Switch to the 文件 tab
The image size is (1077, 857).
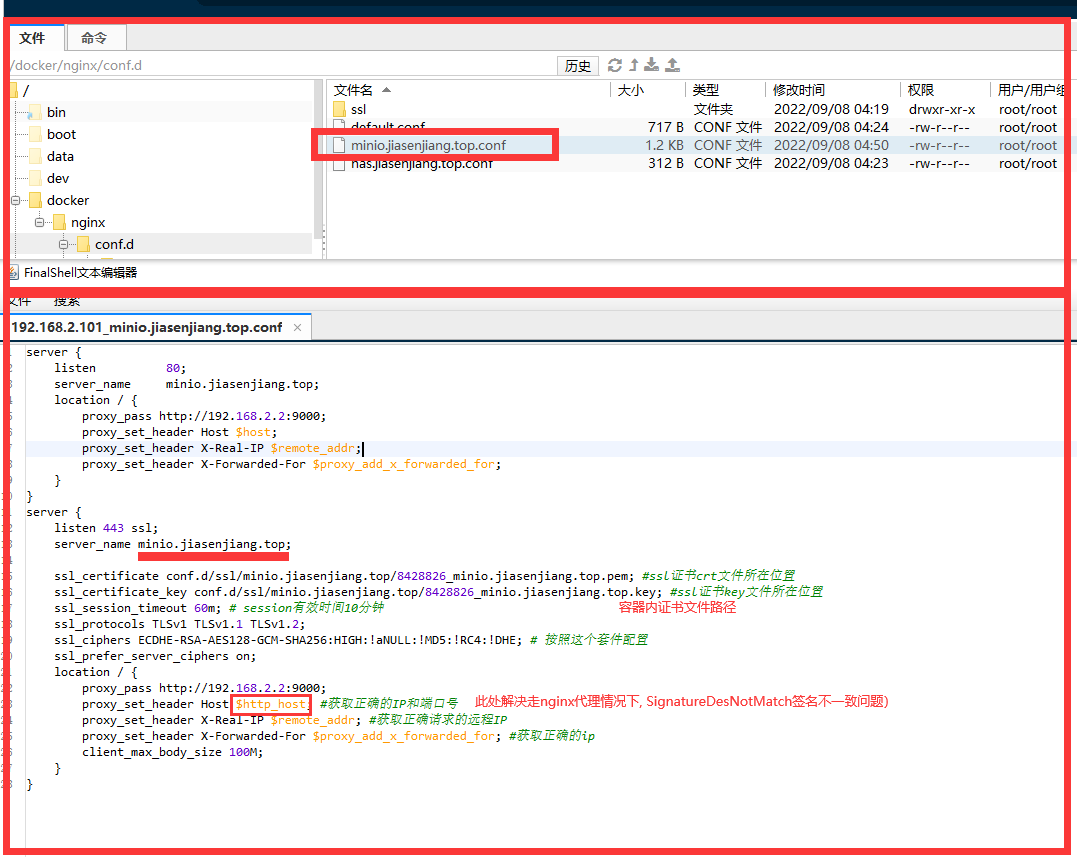33,38
